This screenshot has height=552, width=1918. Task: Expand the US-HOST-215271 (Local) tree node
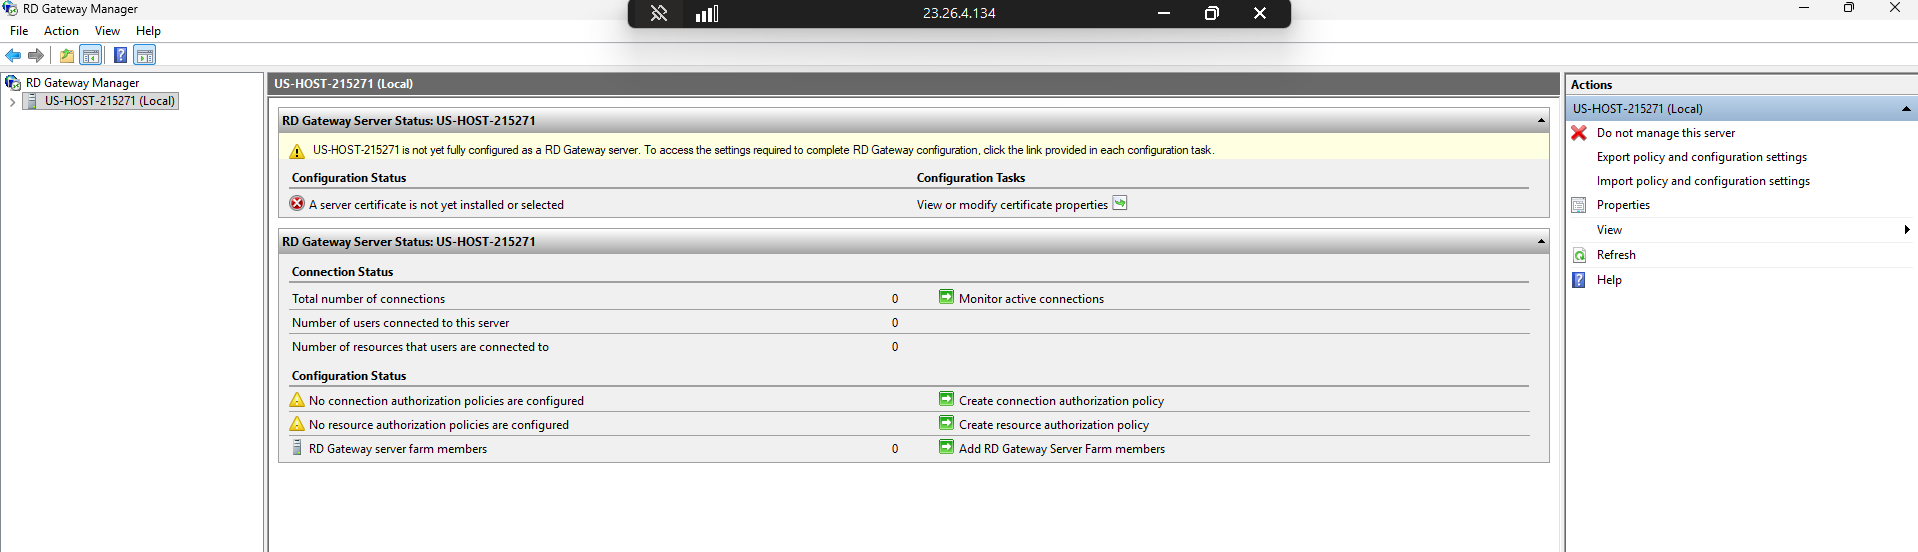click(x=12, y=101)
